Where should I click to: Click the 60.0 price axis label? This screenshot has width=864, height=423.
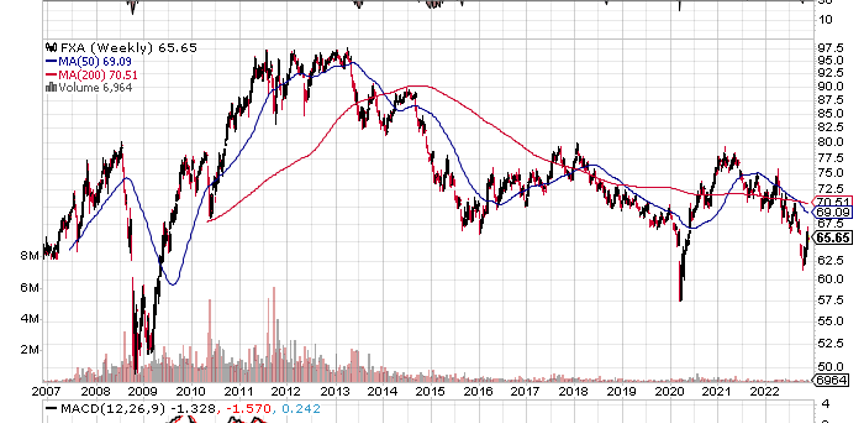tap(830, 279)
